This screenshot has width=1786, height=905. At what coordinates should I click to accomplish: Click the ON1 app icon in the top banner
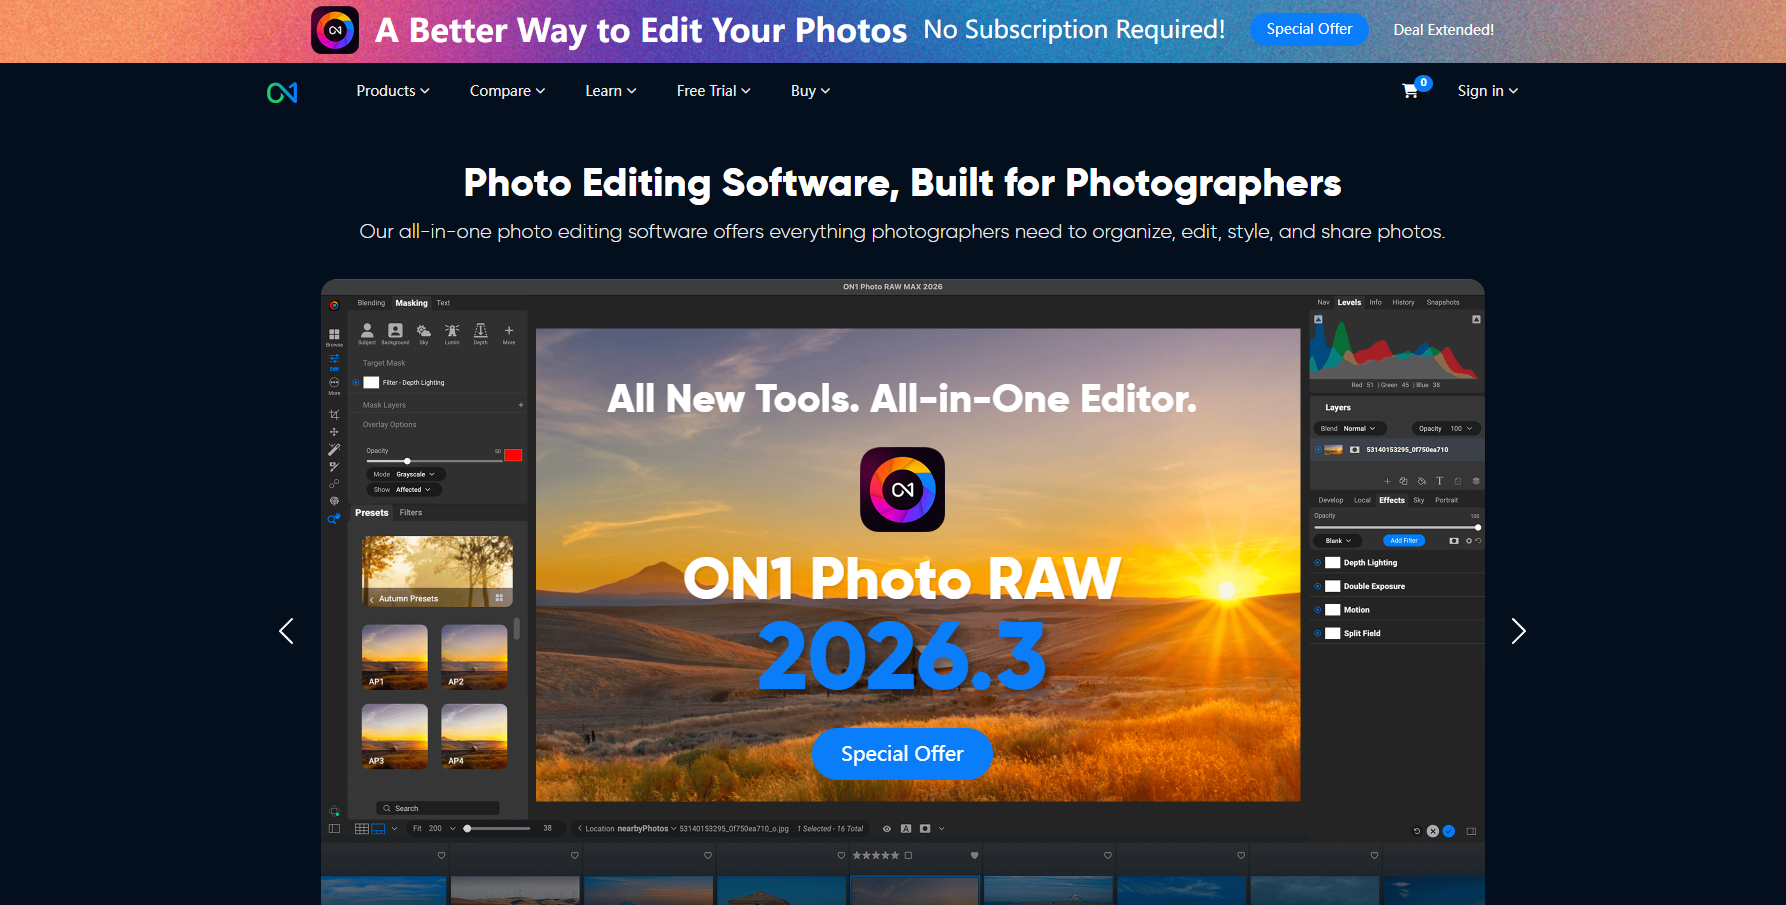coord(335,30)
